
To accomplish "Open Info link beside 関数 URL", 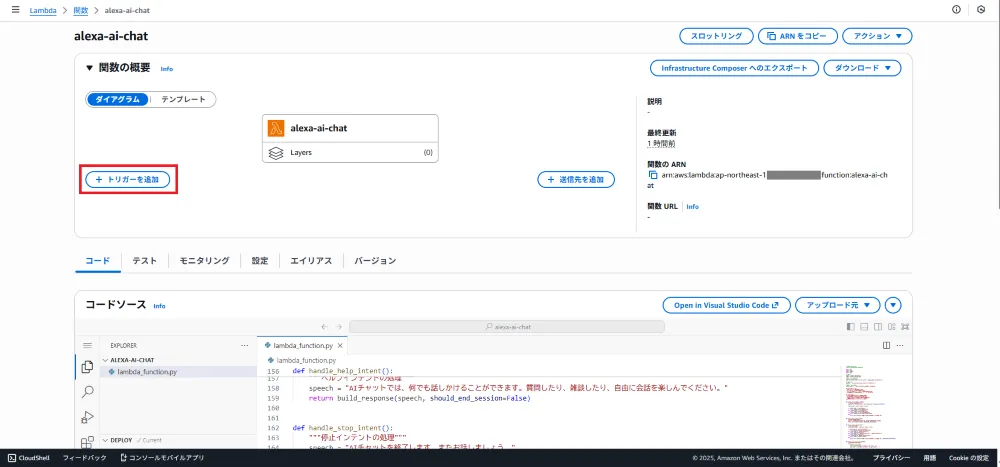I will pyautogui.click(x=693, y=207).
